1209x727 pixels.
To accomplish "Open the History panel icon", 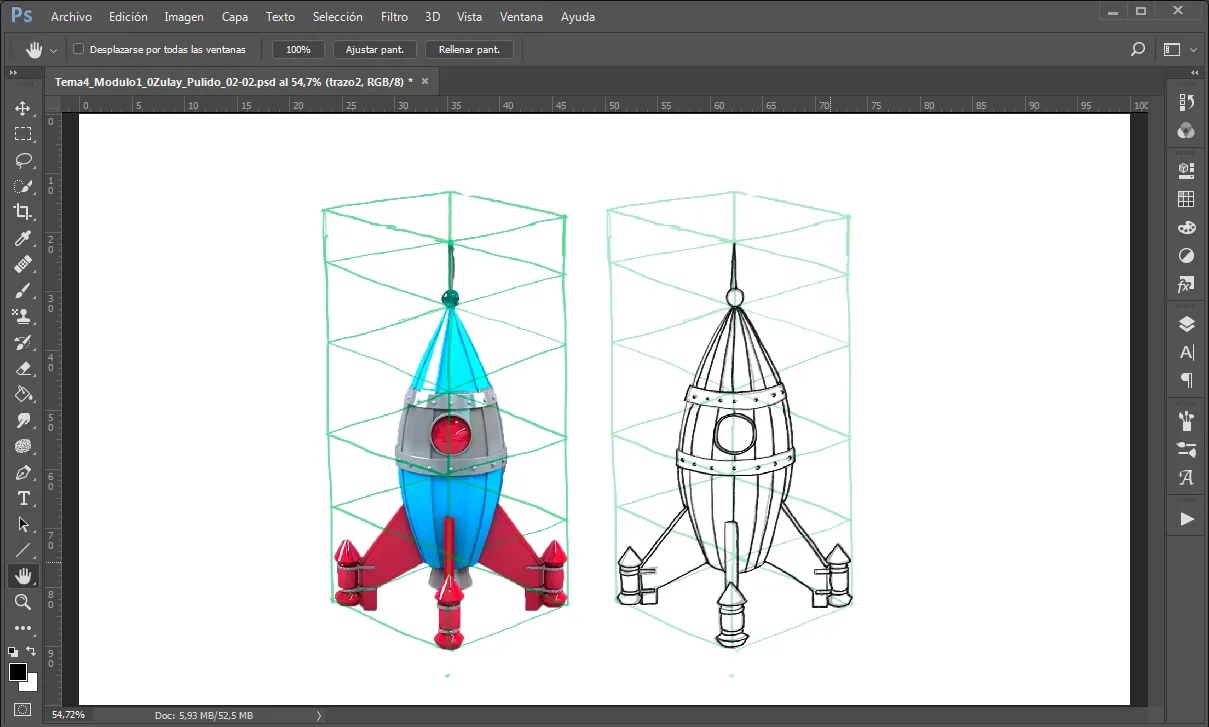I will (1187, 102).
